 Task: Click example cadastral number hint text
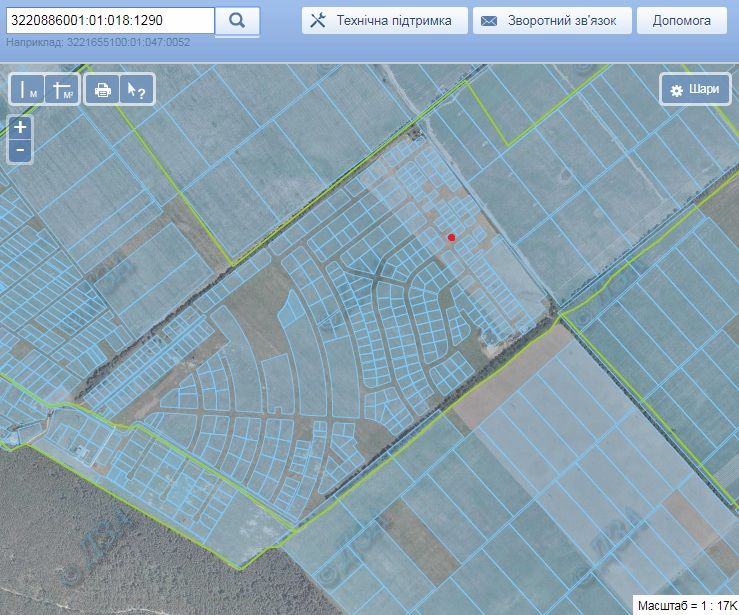point(98,42)
